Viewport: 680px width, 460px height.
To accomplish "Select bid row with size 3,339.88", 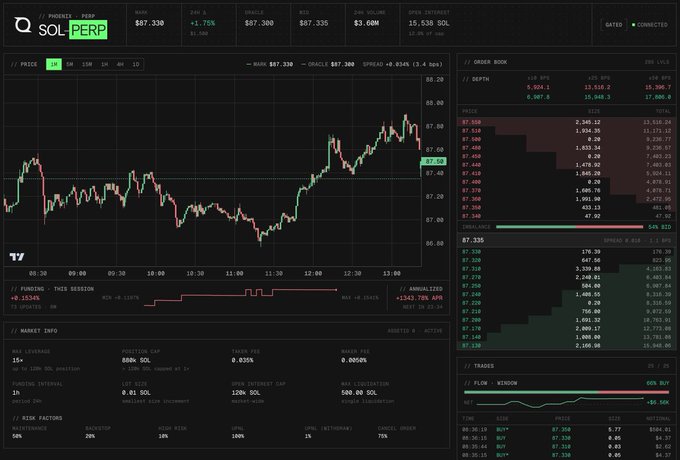I will point(566,269).
